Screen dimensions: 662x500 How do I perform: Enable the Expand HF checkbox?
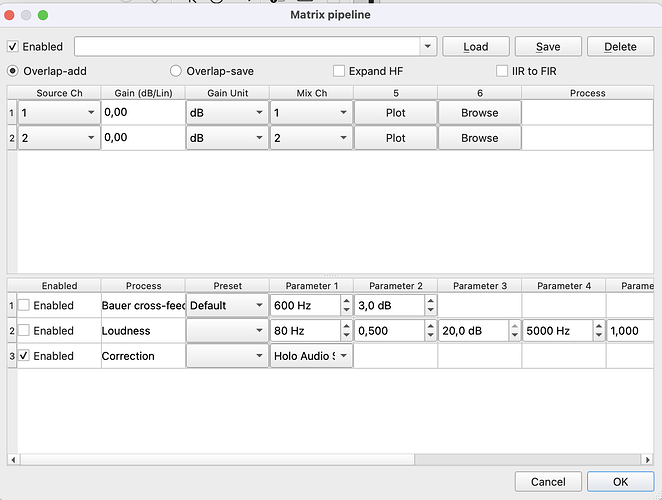339,71
